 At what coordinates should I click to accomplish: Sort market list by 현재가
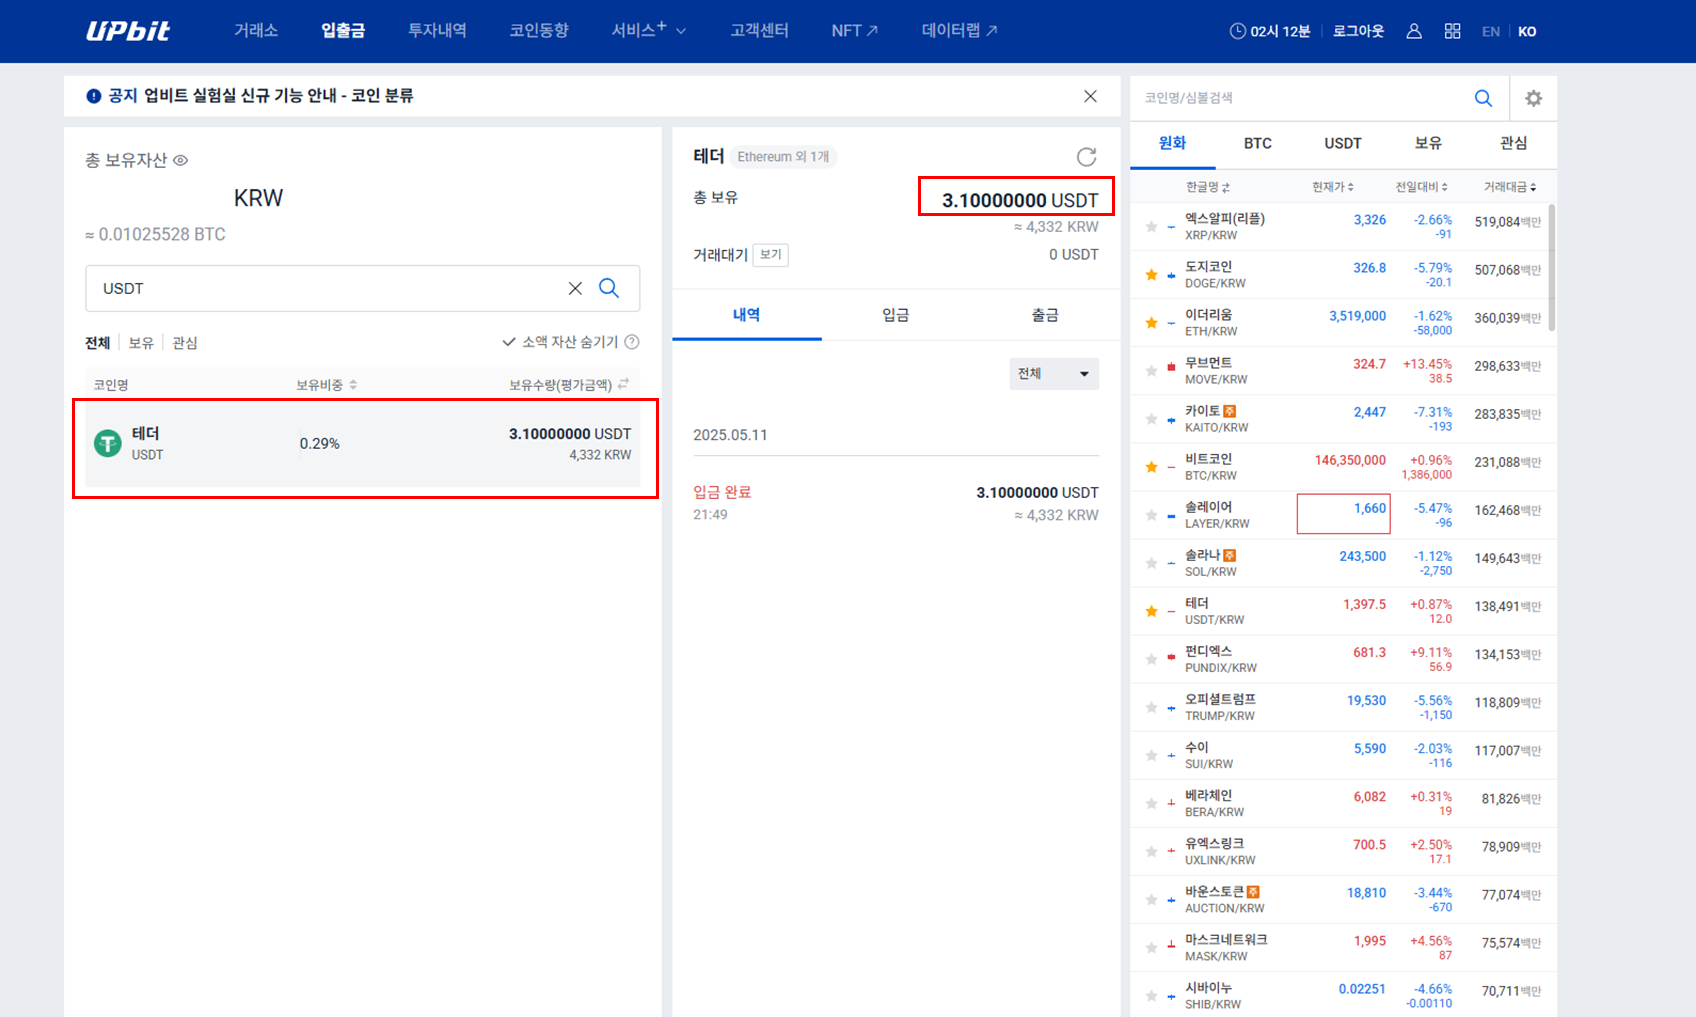pyautogui.click(x=1333, y=187)
